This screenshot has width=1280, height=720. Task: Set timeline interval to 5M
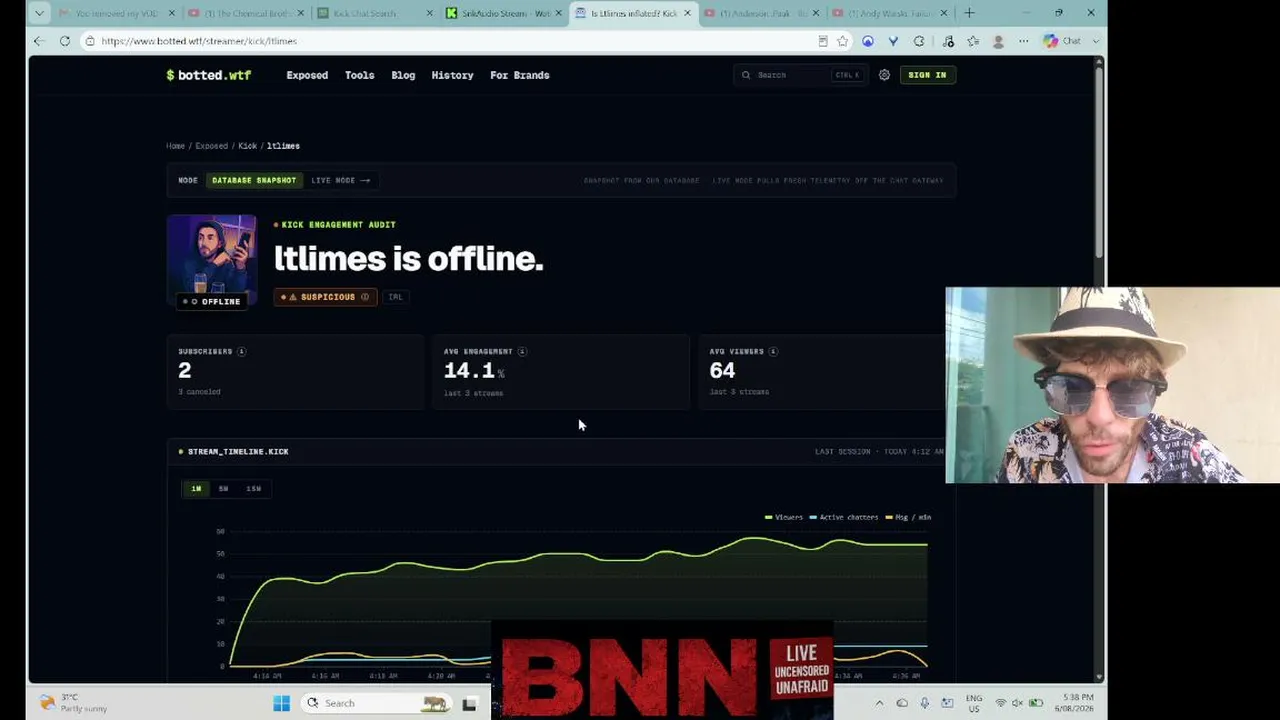[223, 489]
